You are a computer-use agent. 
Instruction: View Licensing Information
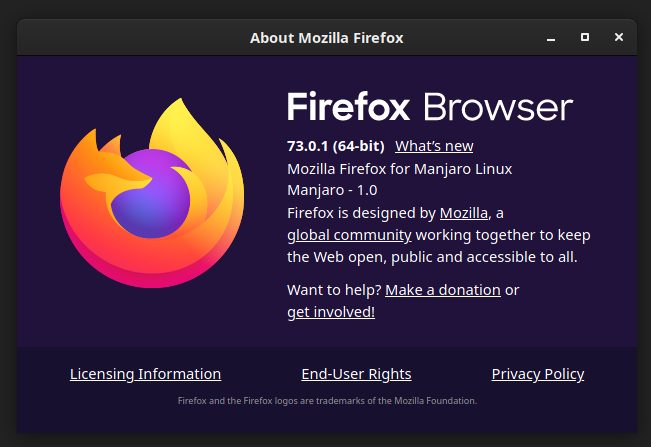point(145,374)
